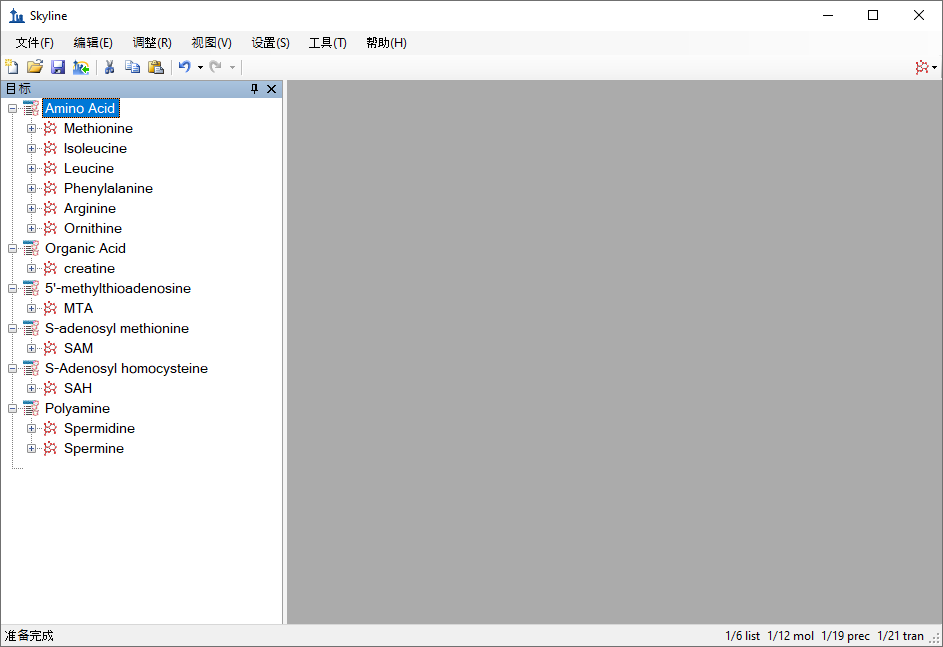Screen dimensions: 943x647
Task: Pin the 目标 targets panel
Action: (x=254, y=89)
